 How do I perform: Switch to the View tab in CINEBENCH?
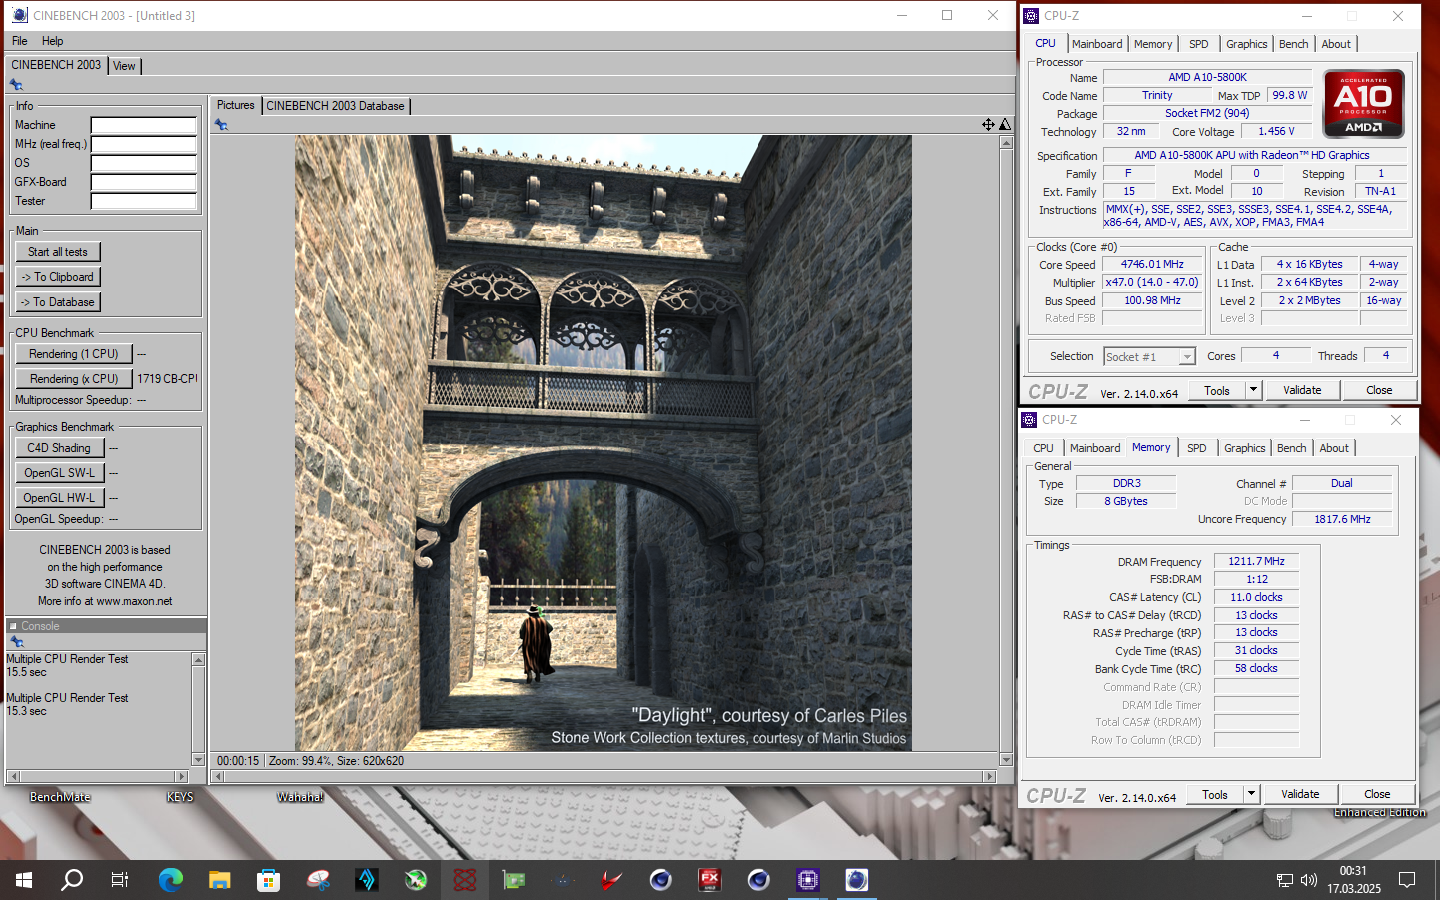pyautogui.click(x=124, y=66)
